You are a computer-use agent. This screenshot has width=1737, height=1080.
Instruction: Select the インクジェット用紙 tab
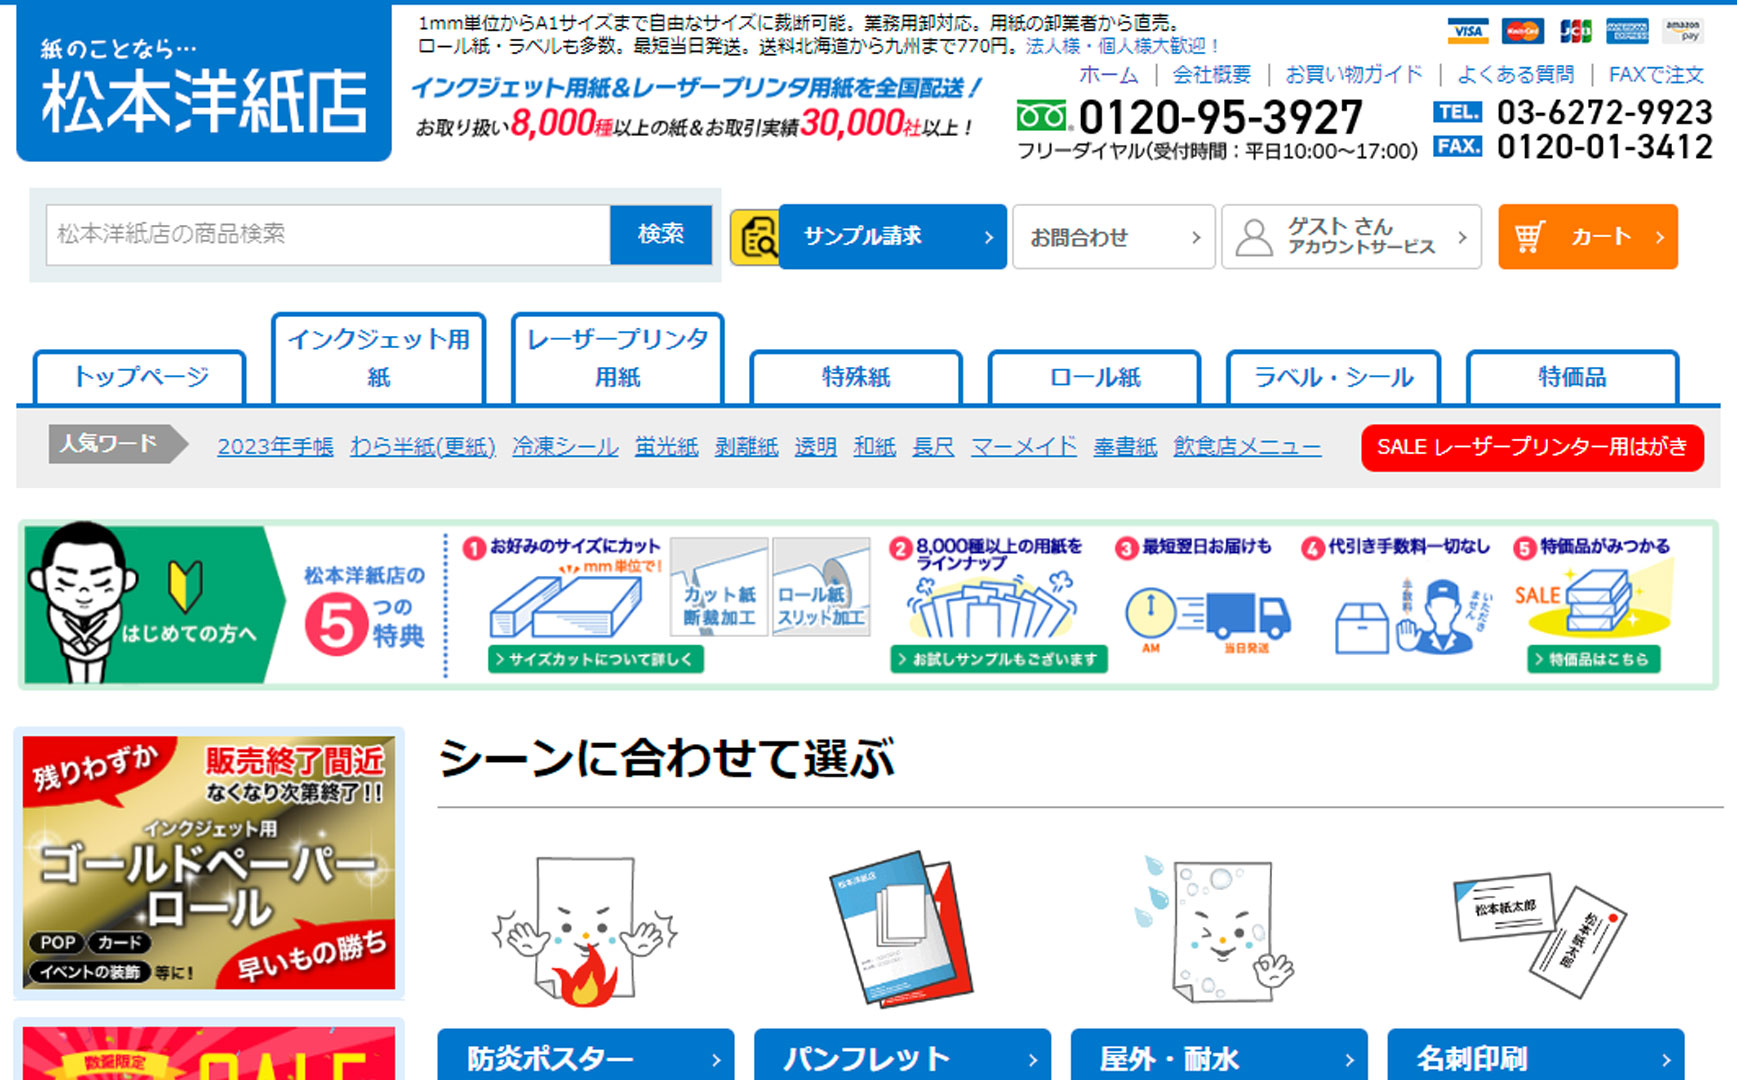tap(378, 358)
